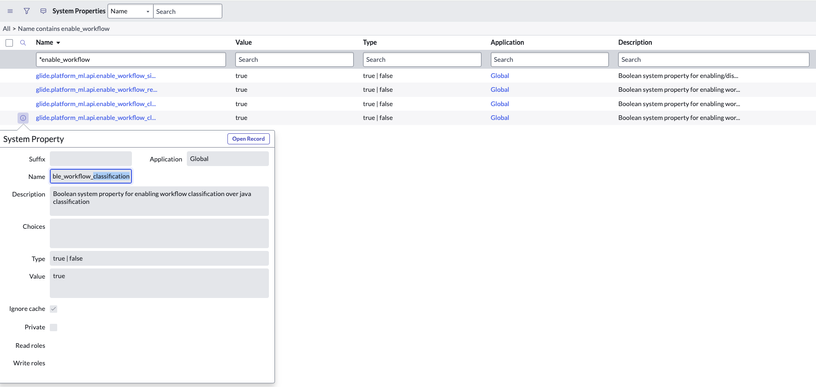This screenshot has width=816, height=387.
Task: Click the popup Type field showing true | false
Action: click(x=159, y=259)
